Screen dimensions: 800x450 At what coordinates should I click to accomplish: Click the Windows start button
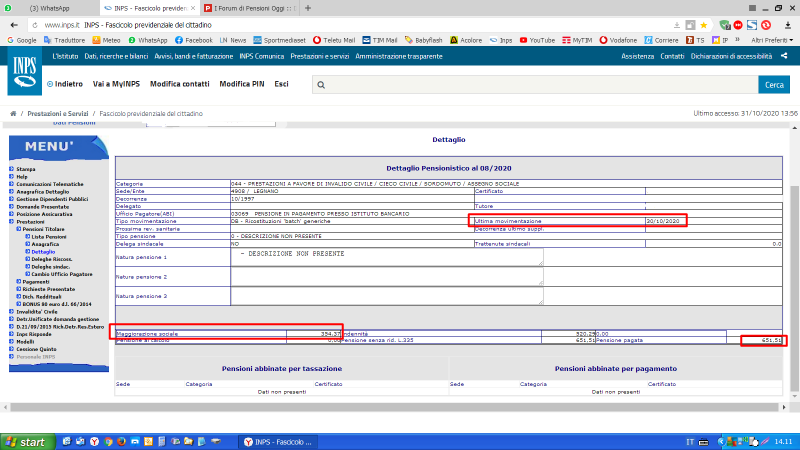26,441
